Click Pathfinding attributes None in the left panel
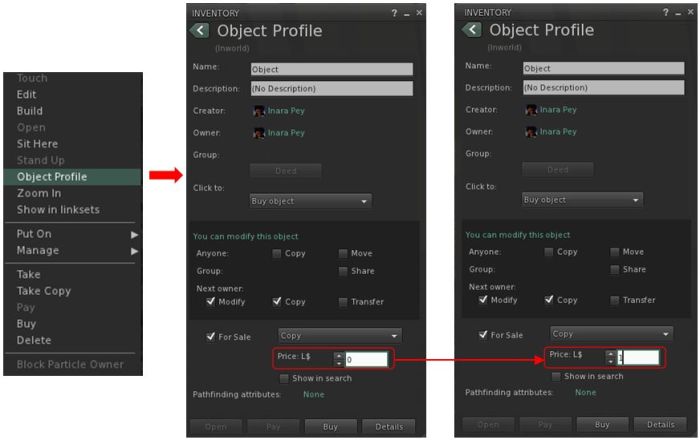 click(x=314, y=395)
